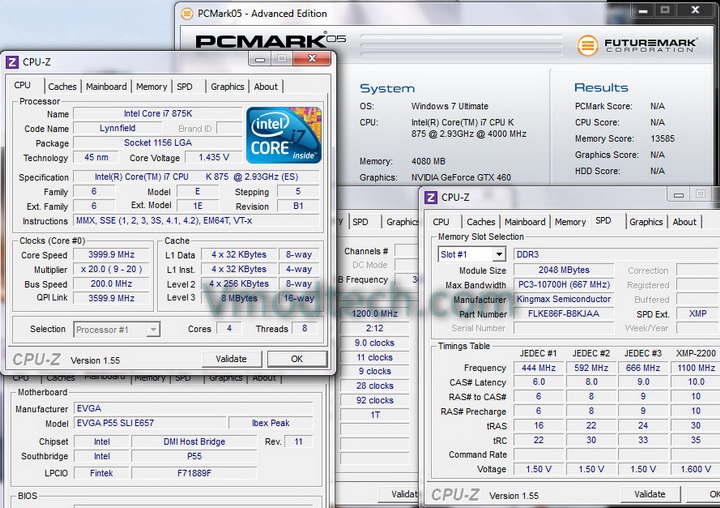The image size is (720, 508).
Task: Click the Ibex Peak field
Action: (270, 423)
